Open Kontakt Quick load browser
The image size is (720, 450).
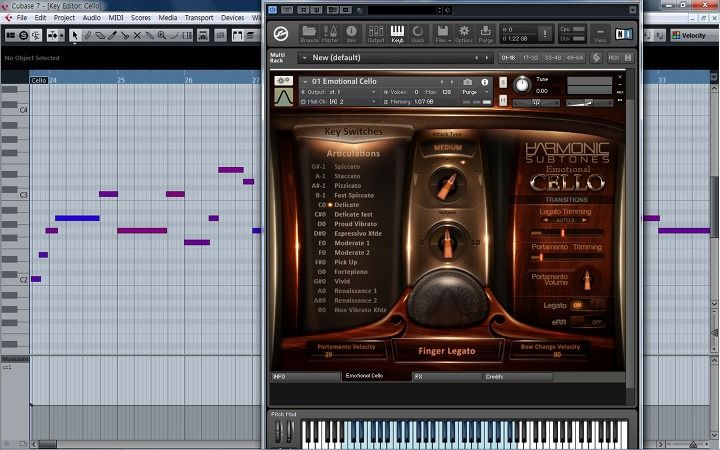click(x=417, y=34)
